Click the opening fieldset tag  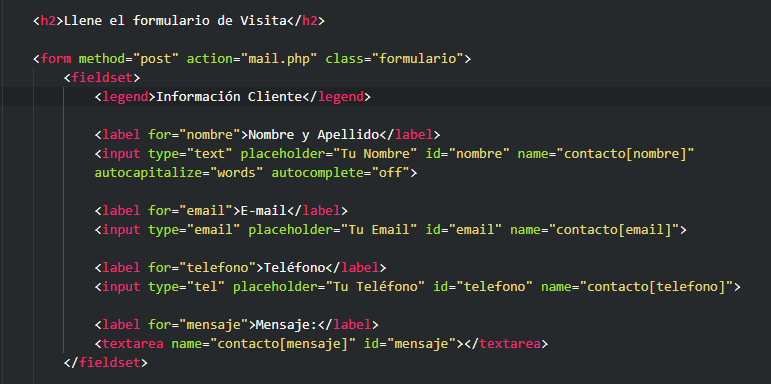pos(102,78)
